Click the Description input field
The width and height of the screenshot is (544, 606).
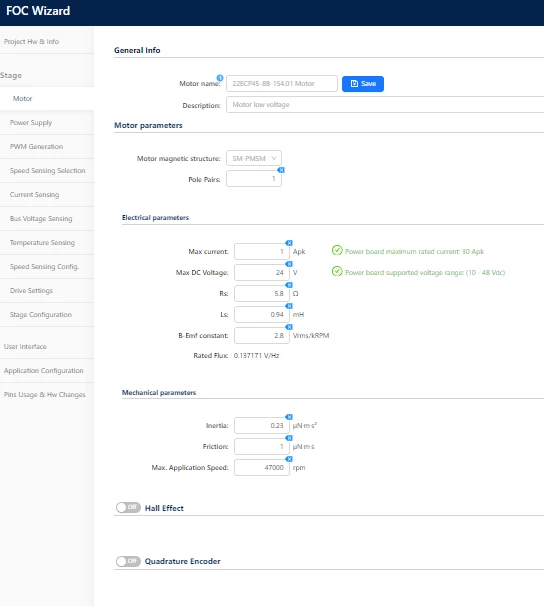(385, 105)
